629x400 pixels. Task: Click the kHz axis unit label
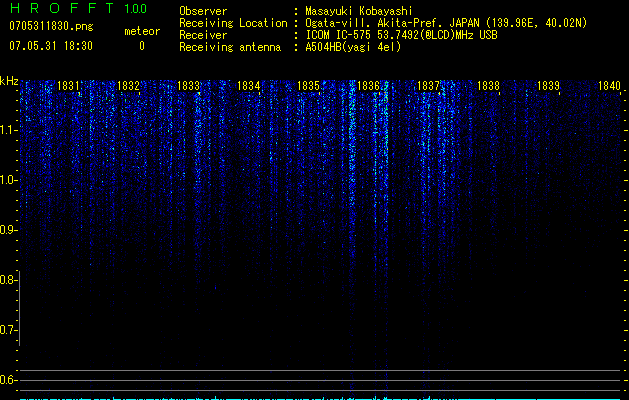click(x=9, y=81)
